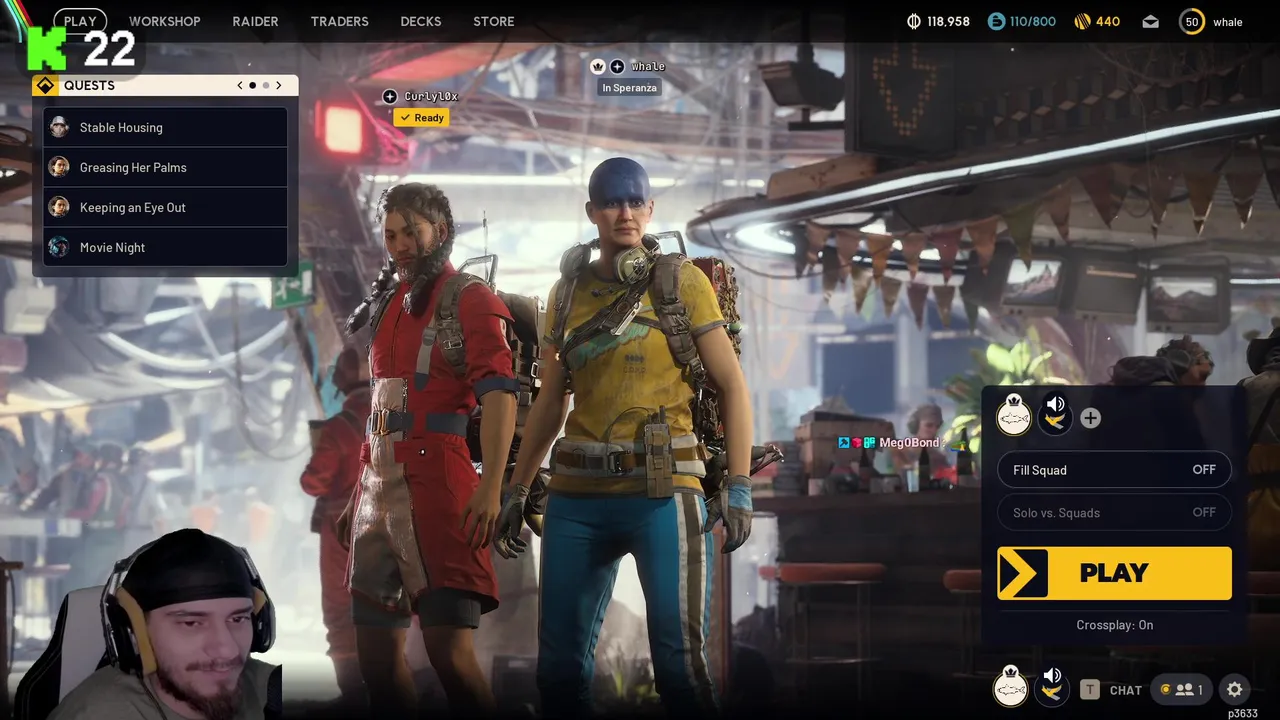Click the plus icon beside whale name tag
Screen dimensions: 1280x720
tap(617, 67)
